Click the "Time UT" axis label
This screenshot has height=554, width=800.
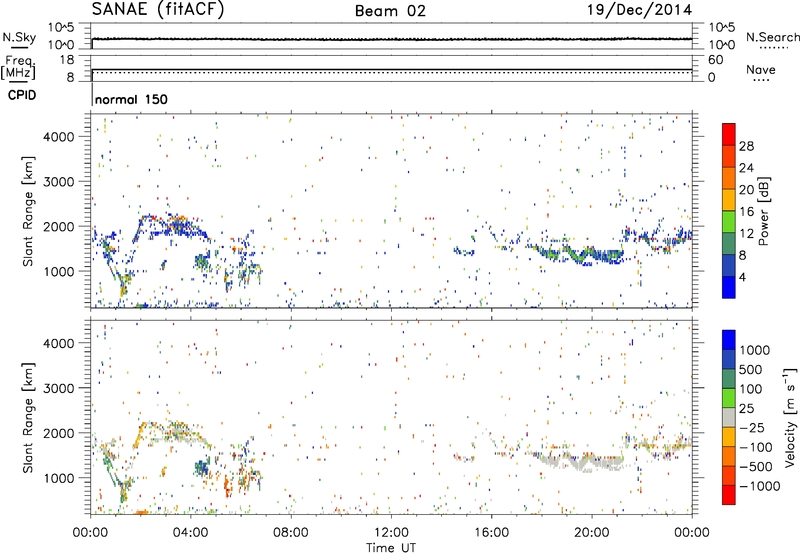pos(391,548)
